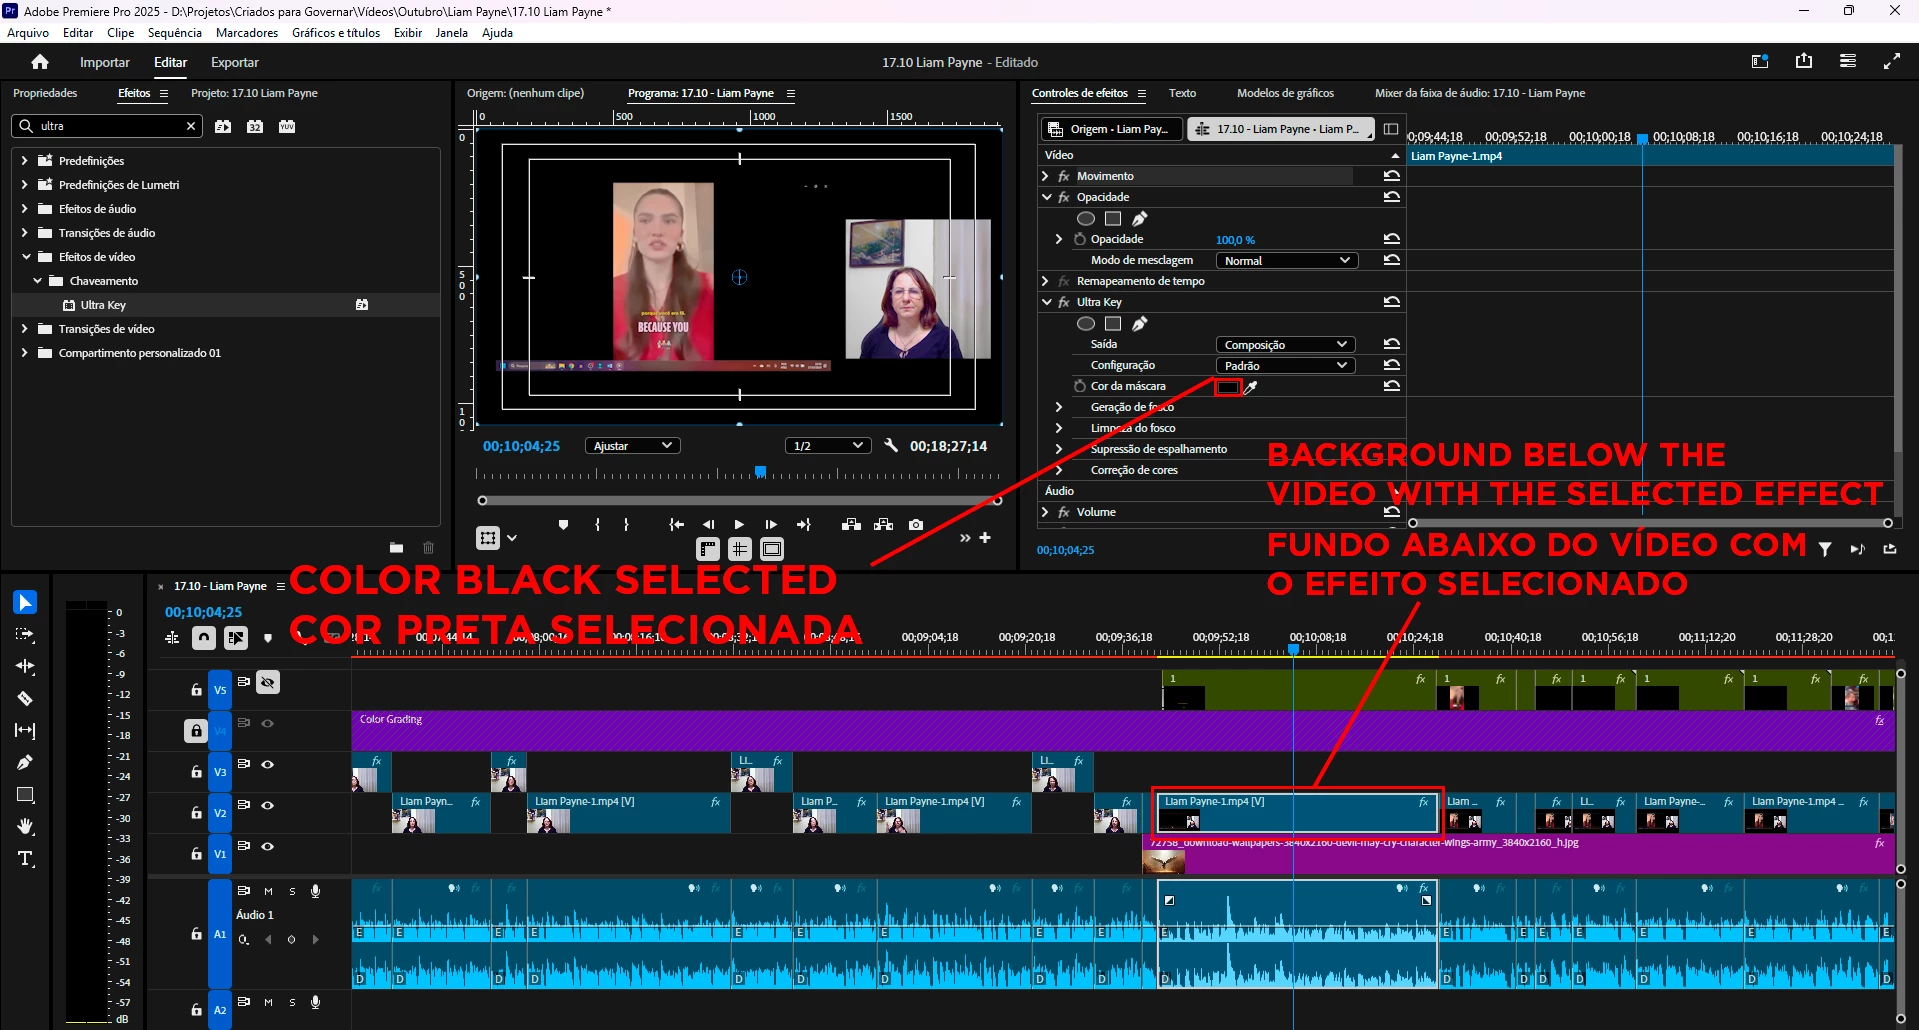Image resolution: width=1919 pixels, height=1030 pixels.
Task: Open Quick Export share icon
Action: 1804,61
